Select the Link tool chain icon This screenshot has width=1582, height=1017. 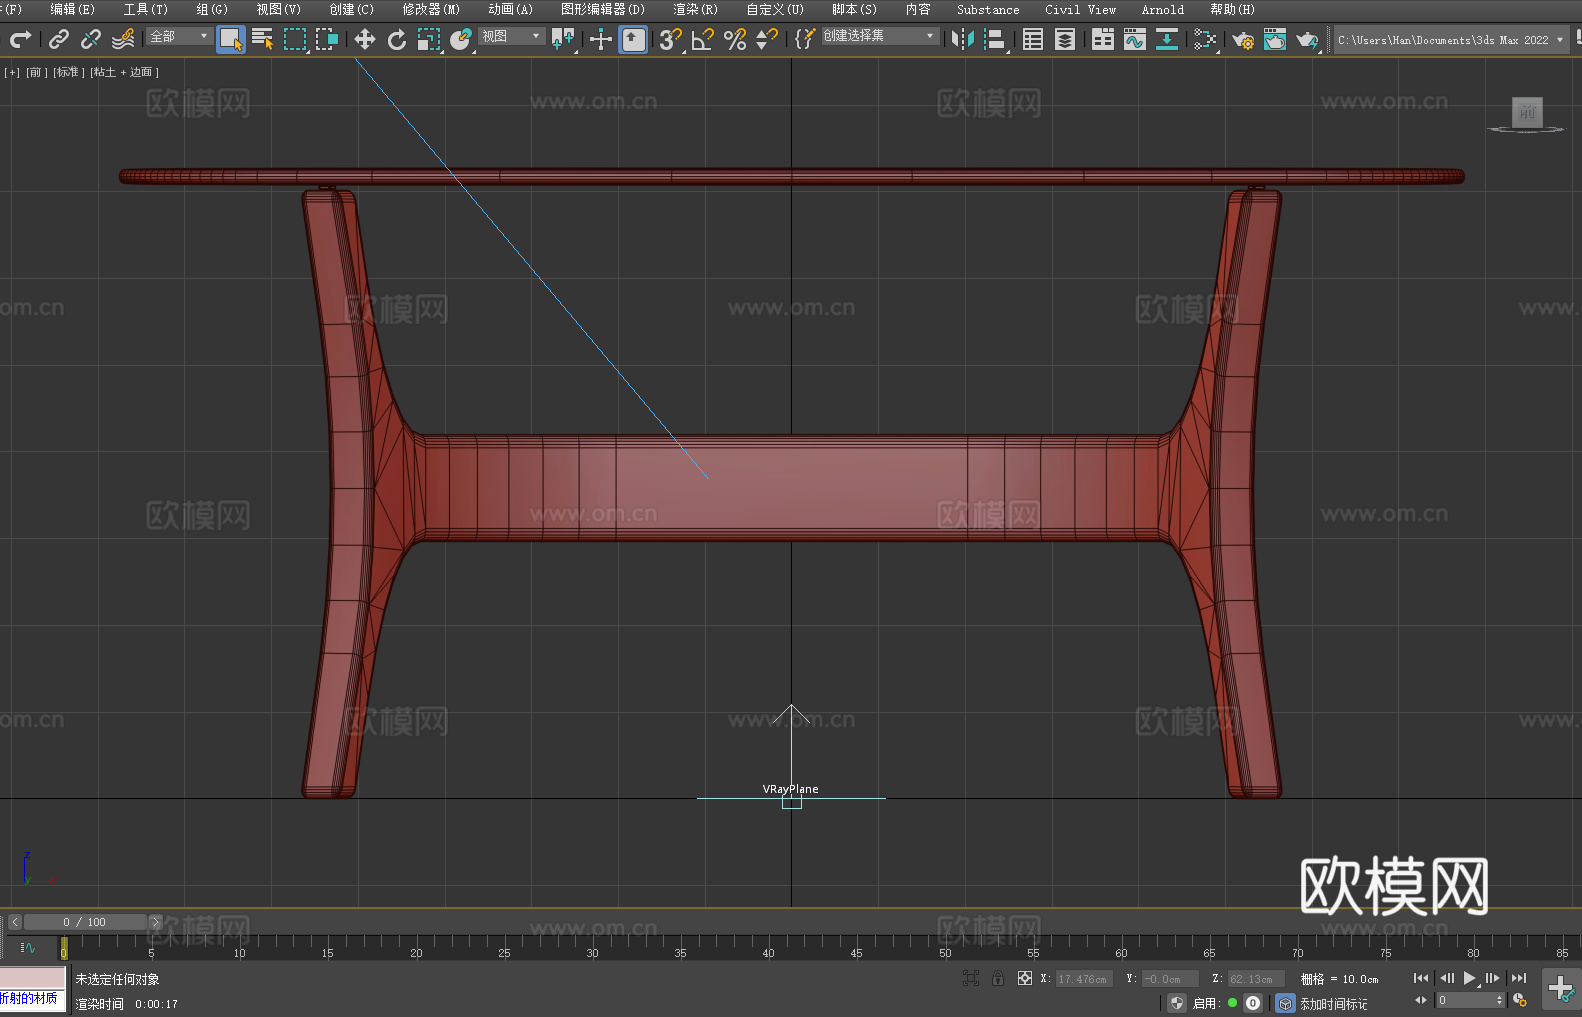(59, 39)
